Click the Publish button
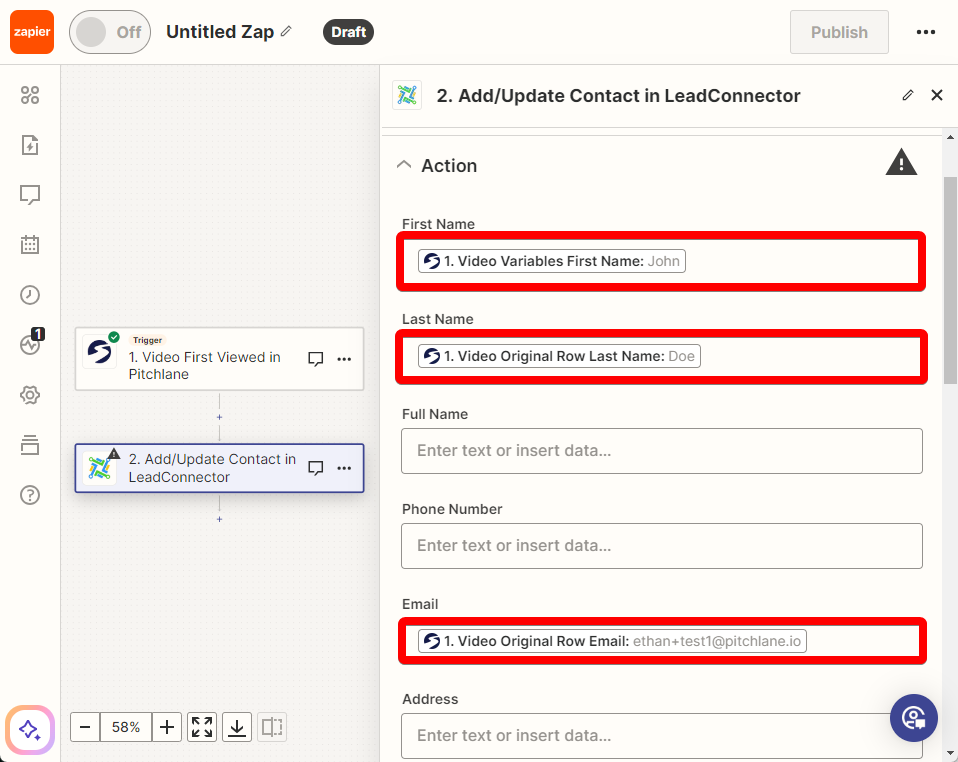958x762 pixels. (839, 32)
